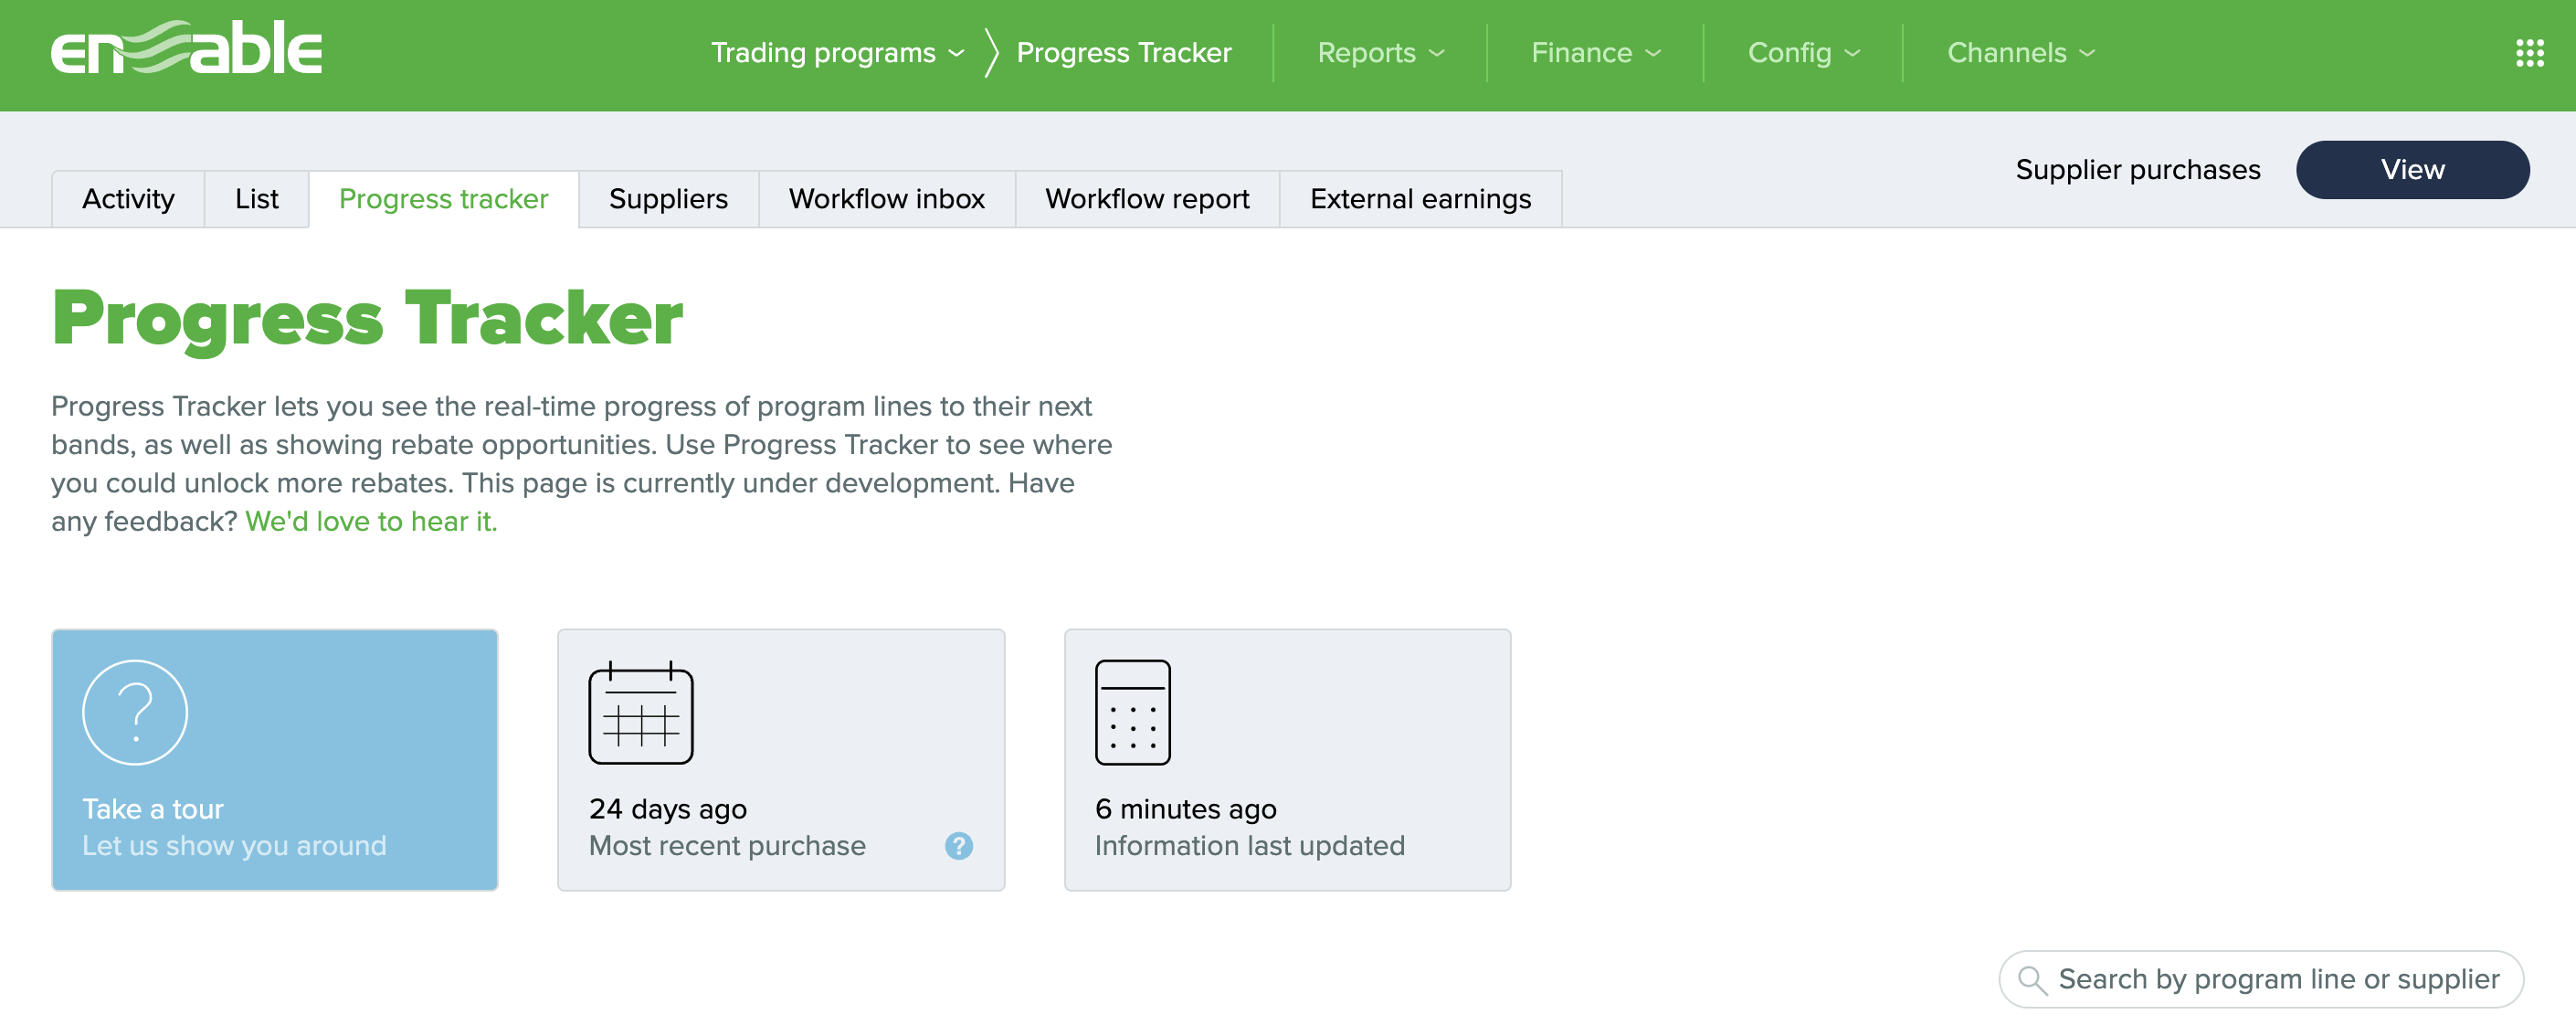Click the Supplier purchases label
Image resolution: width=2576 pixels, height=1025 pixels.
(2137, 170)
